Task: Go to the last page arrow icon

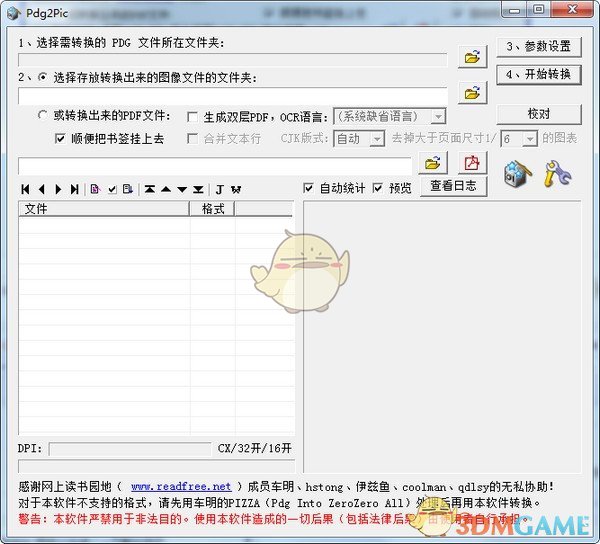Action: tap(74, 189)
